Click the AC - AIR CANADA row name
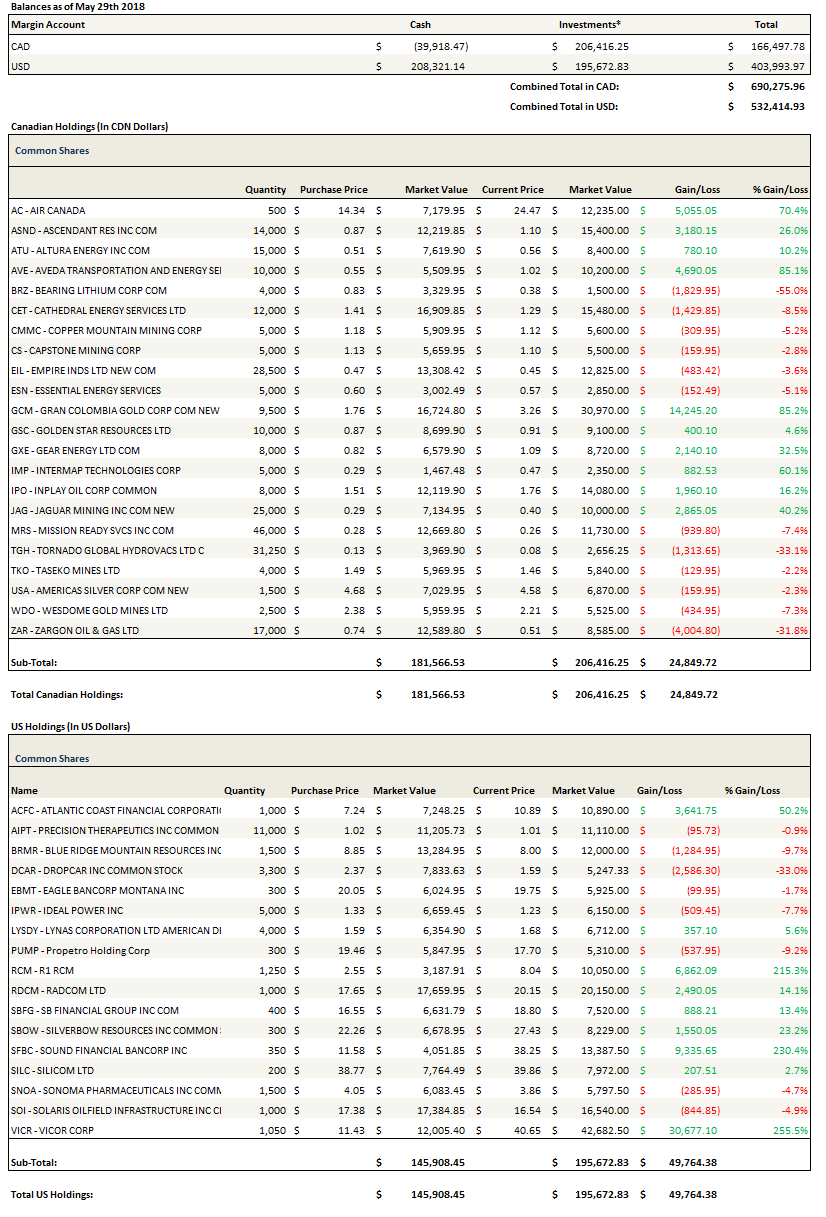Screen dimensions: 826x1217 pyautogui.click(x=48, y=211)
